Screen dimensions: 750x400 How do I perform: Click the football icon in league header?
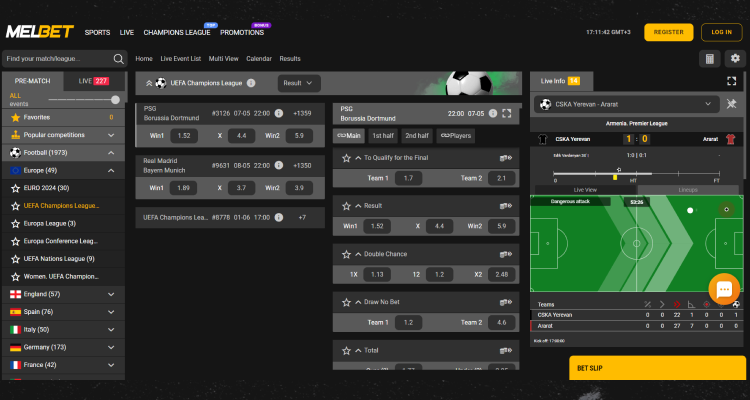pyautogui.click(x=161, y=83)
